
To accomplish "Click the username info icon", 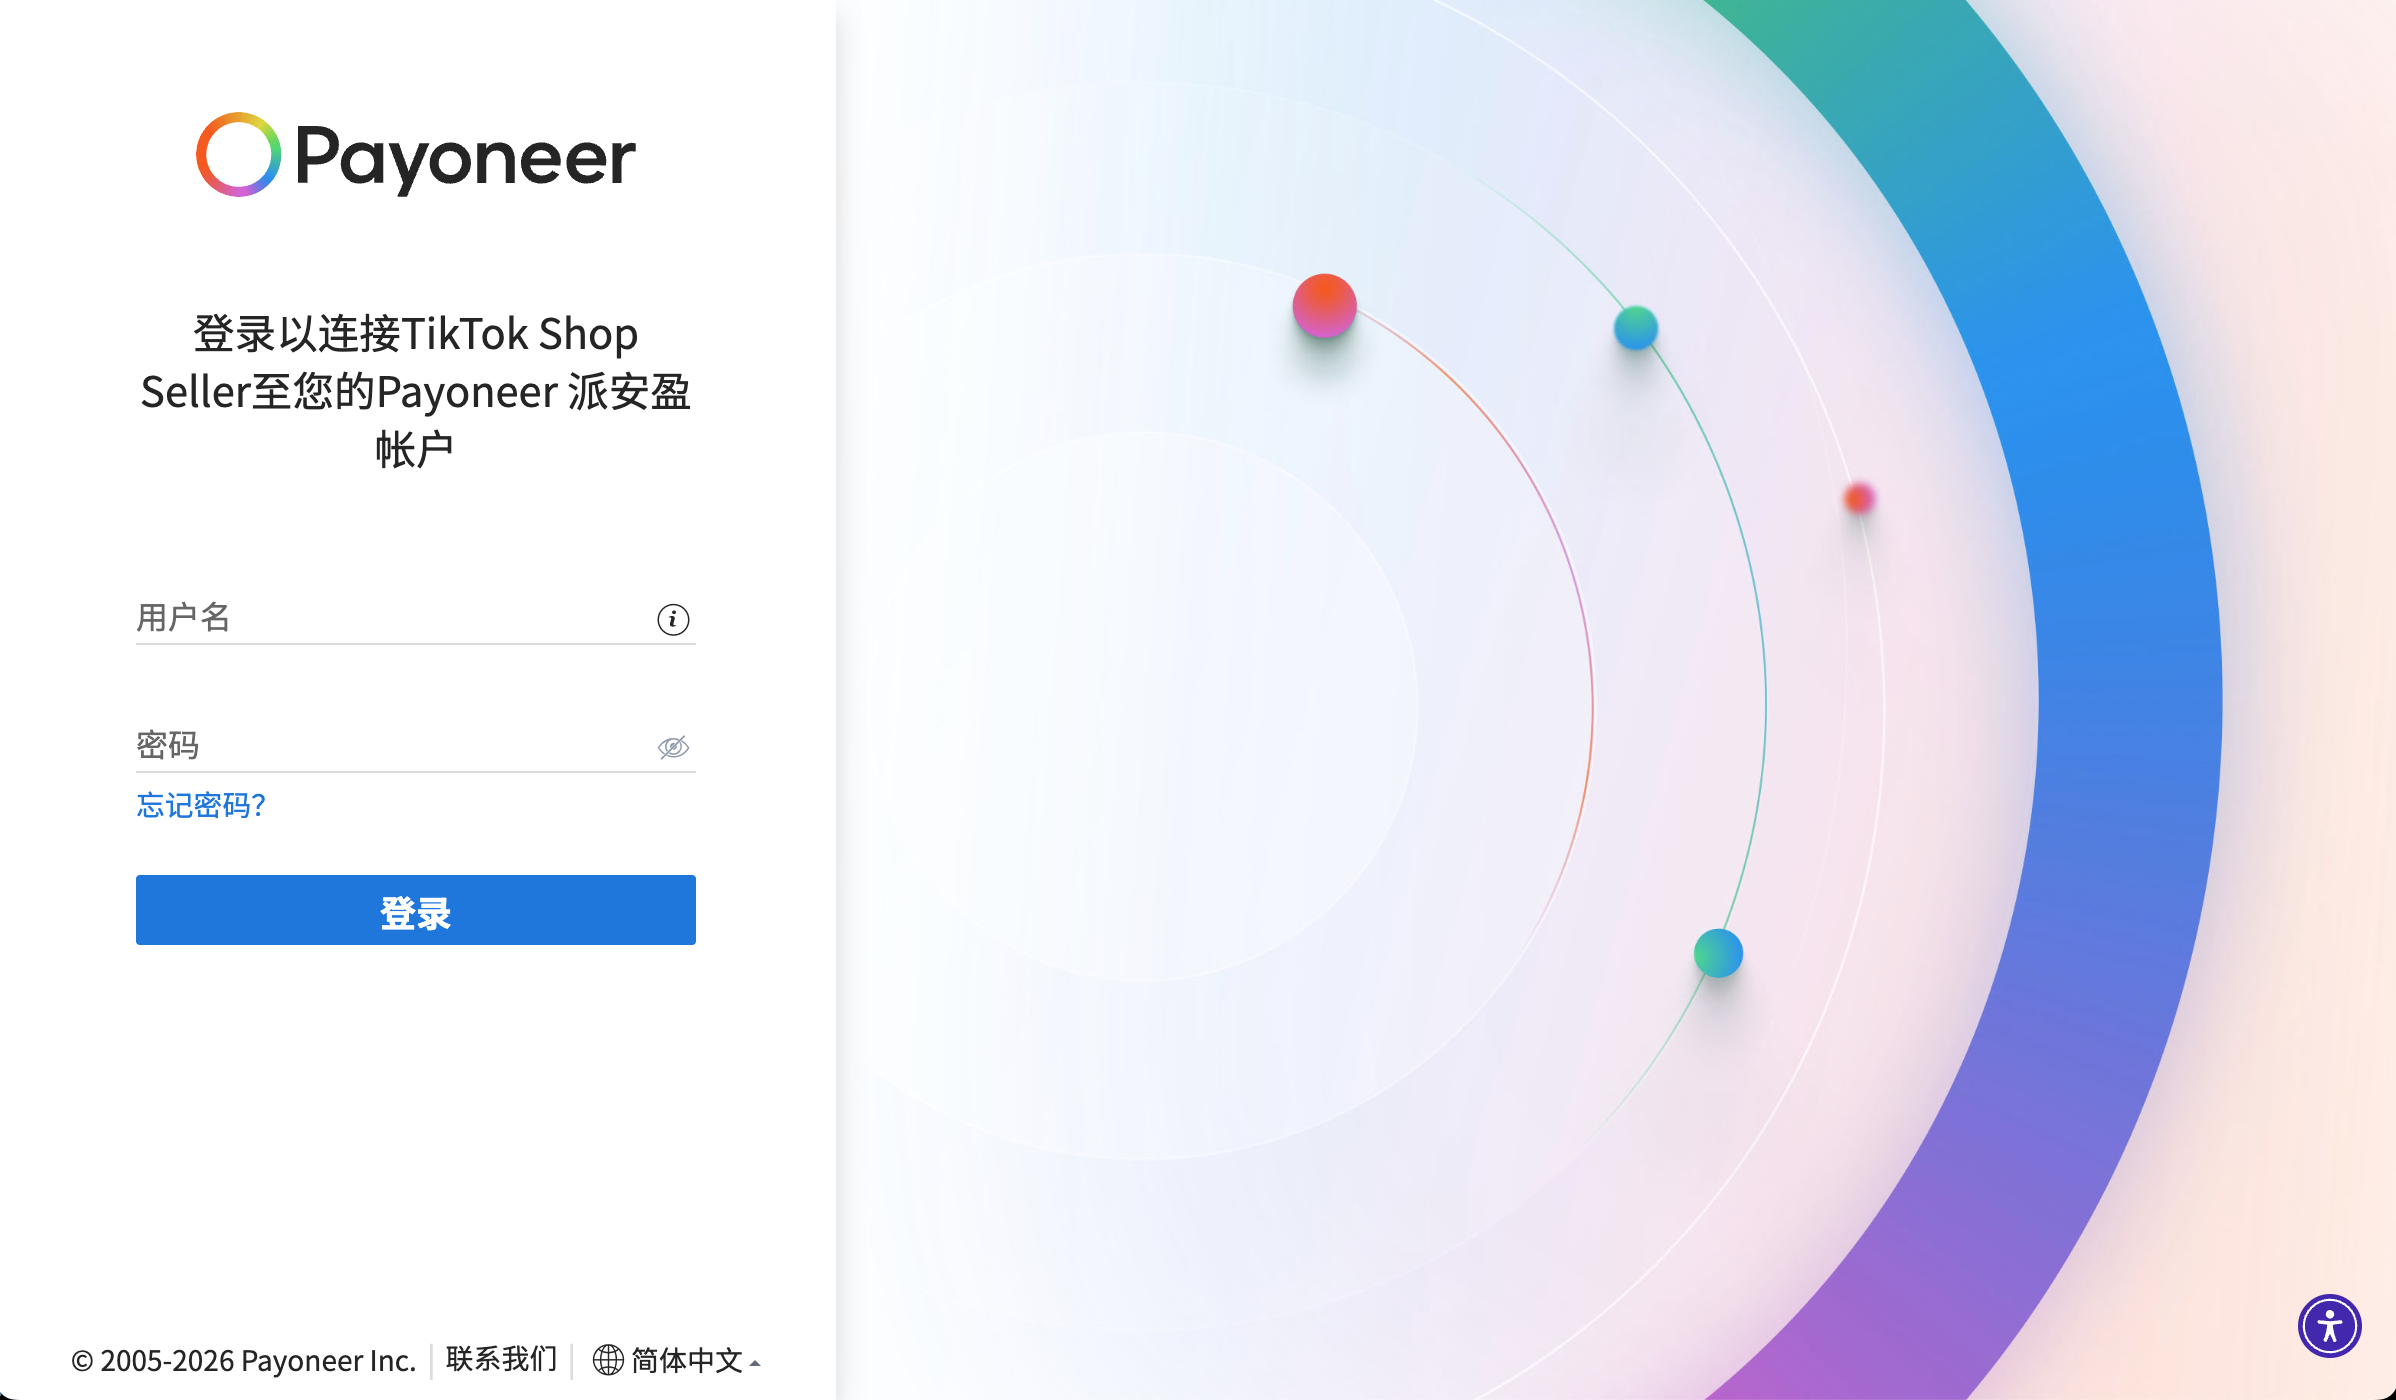I will [x=673, y=620].
